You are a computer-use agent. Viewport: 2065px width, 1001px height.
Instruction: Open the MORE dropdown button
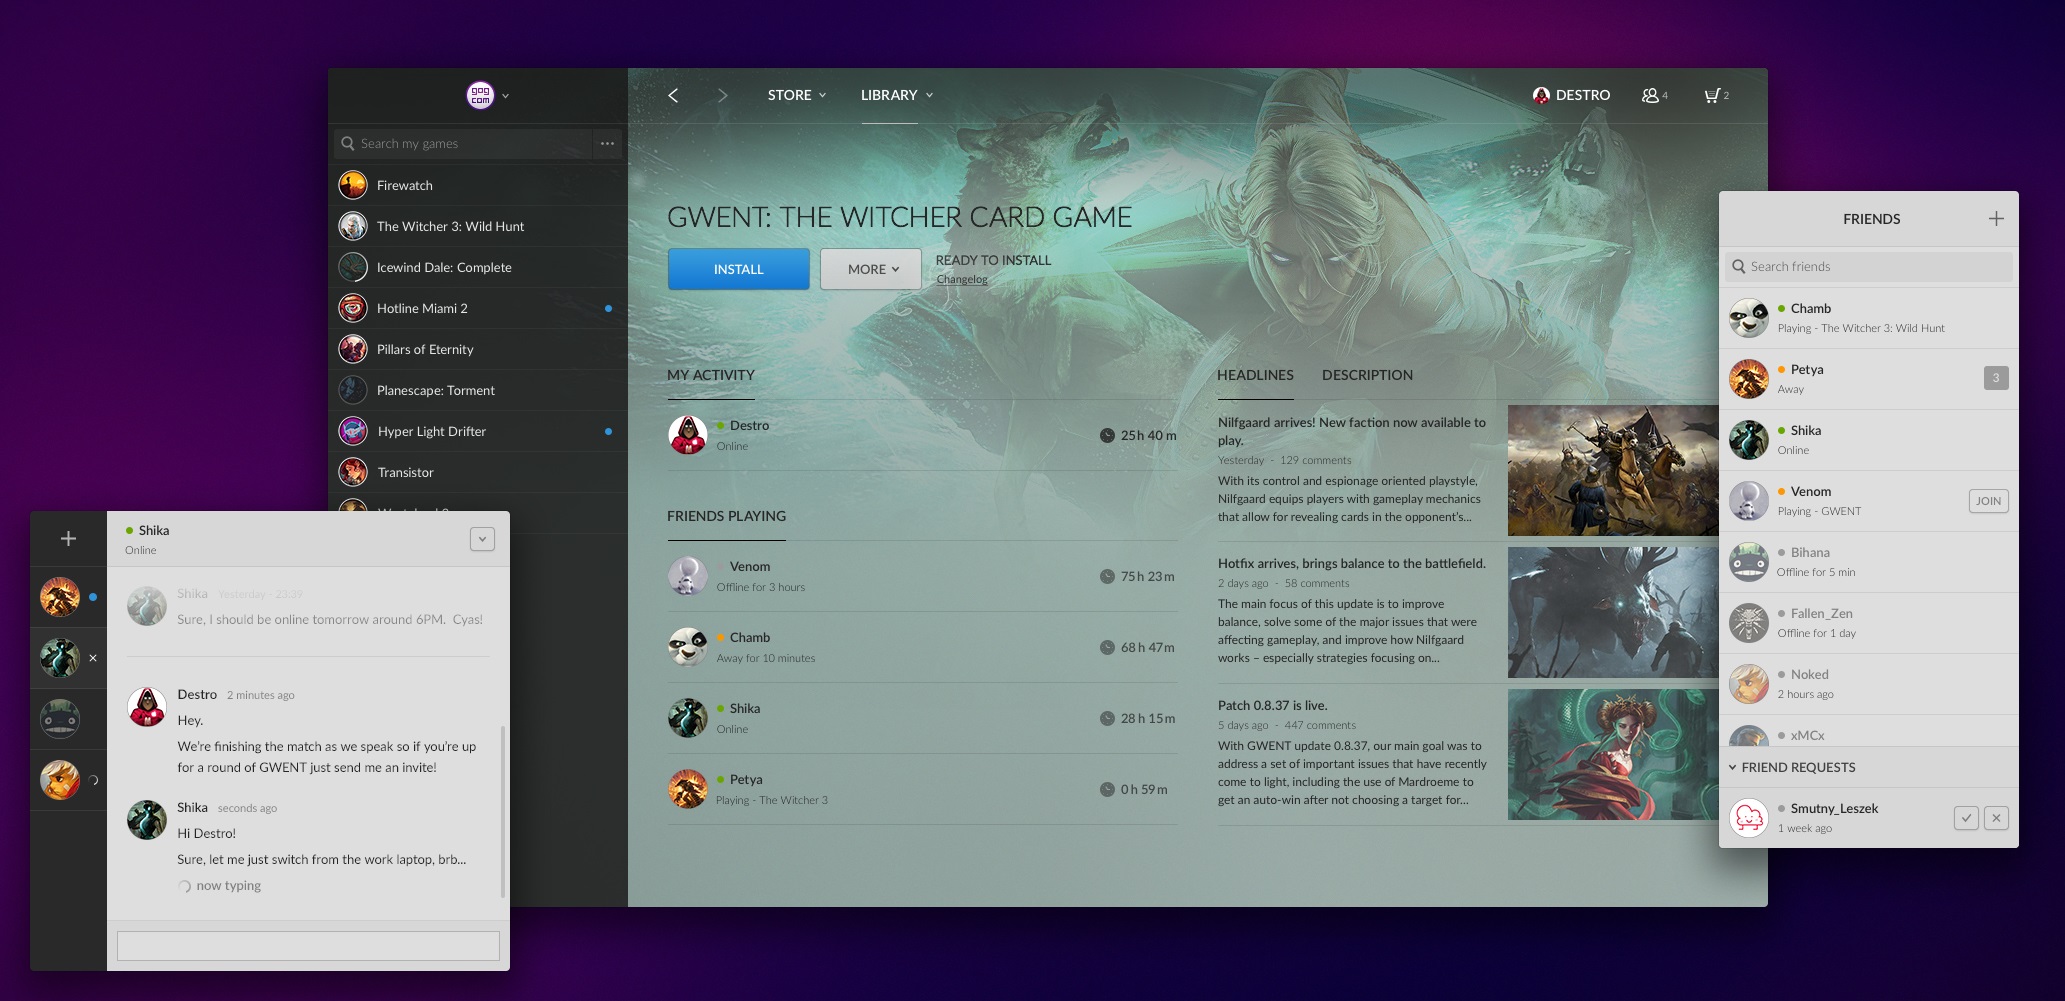871,269
